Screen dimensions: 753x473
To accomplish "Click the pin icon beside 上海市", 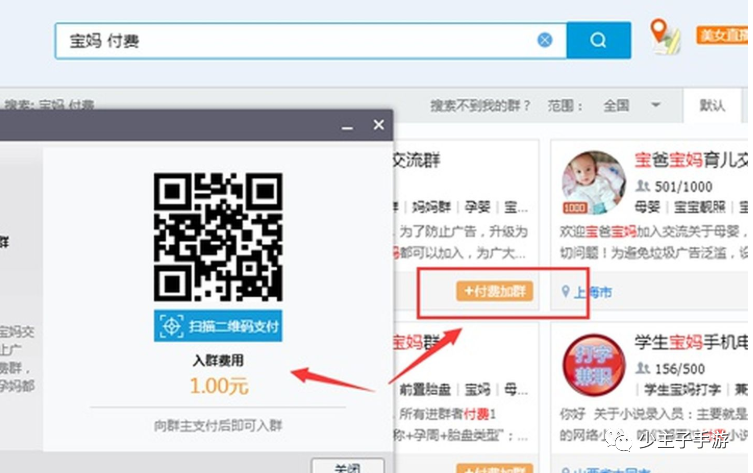I will [x=566, y=291].
